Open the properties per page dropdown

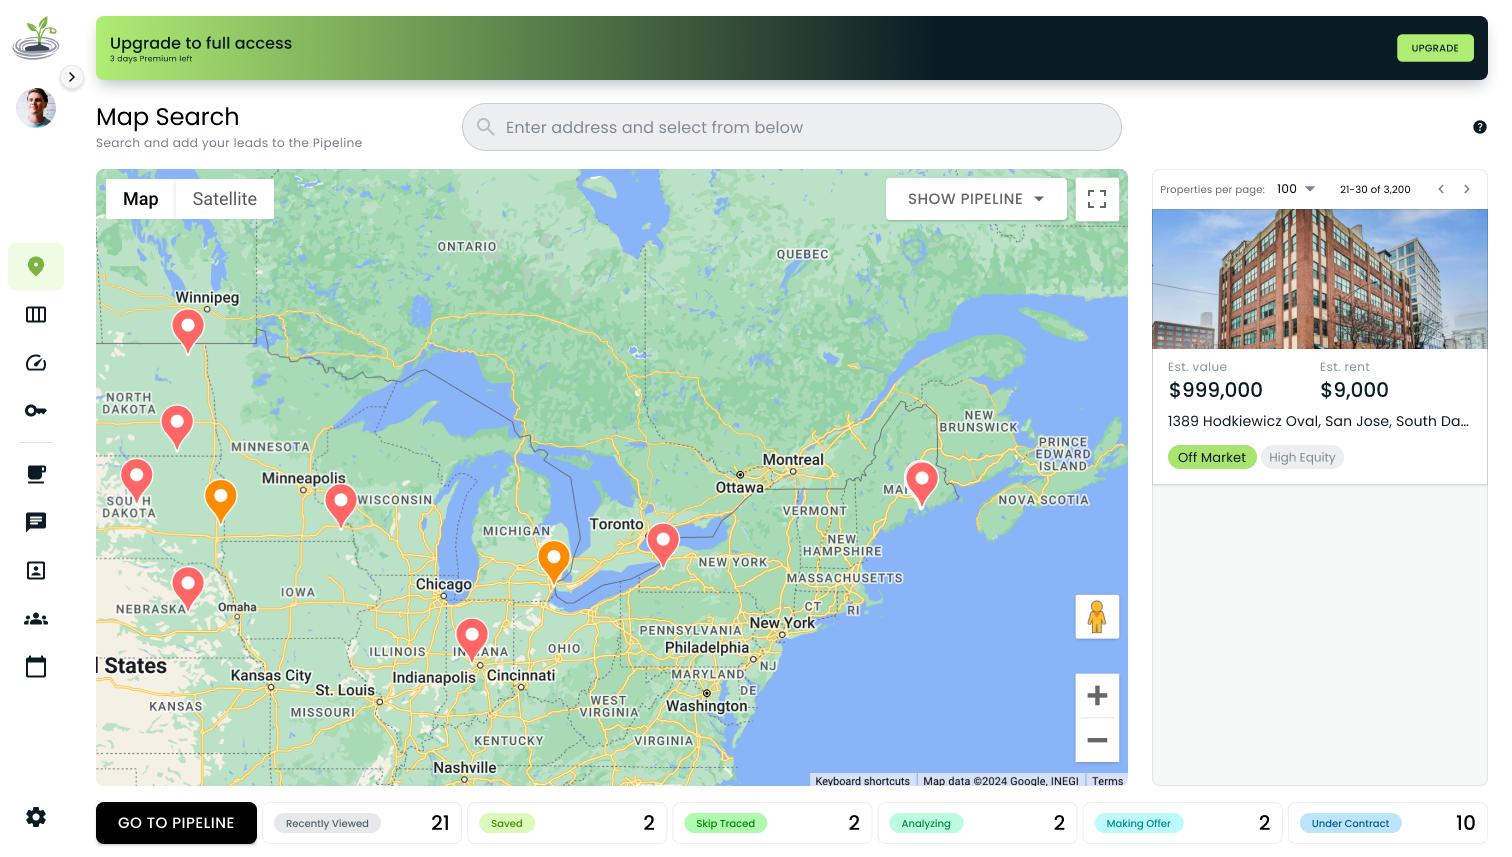pyautogui.click(x=1296, y=189)
